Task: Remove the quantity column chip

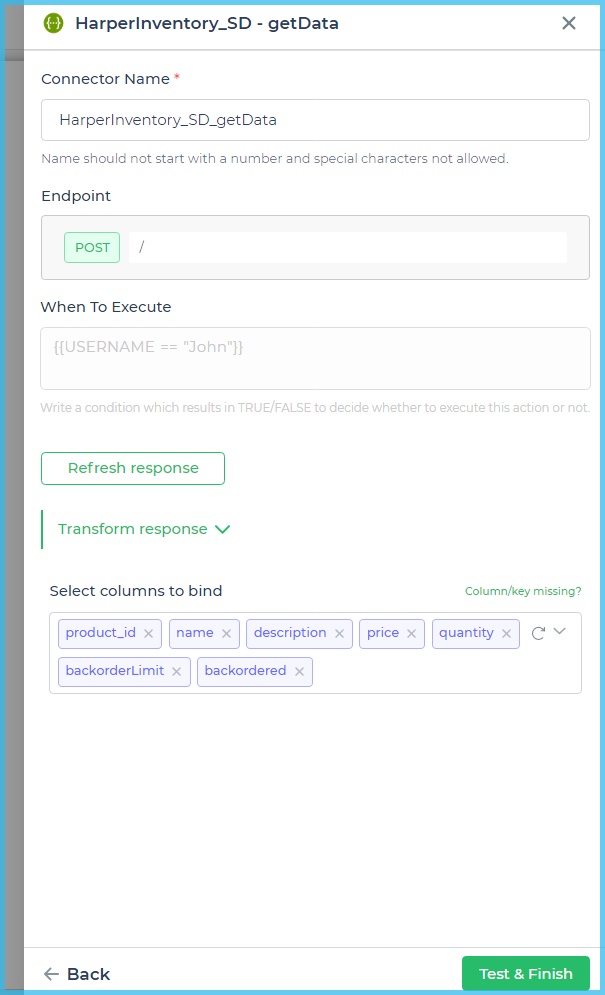Action: click(x=505, y=633)
